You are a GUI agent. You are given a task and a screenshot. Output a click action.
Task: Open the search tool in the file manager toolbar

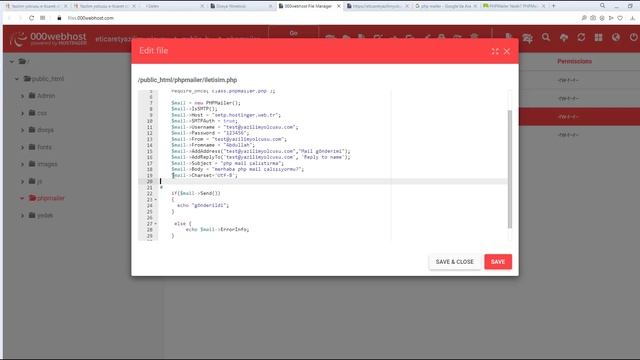[x=546, y=38]
